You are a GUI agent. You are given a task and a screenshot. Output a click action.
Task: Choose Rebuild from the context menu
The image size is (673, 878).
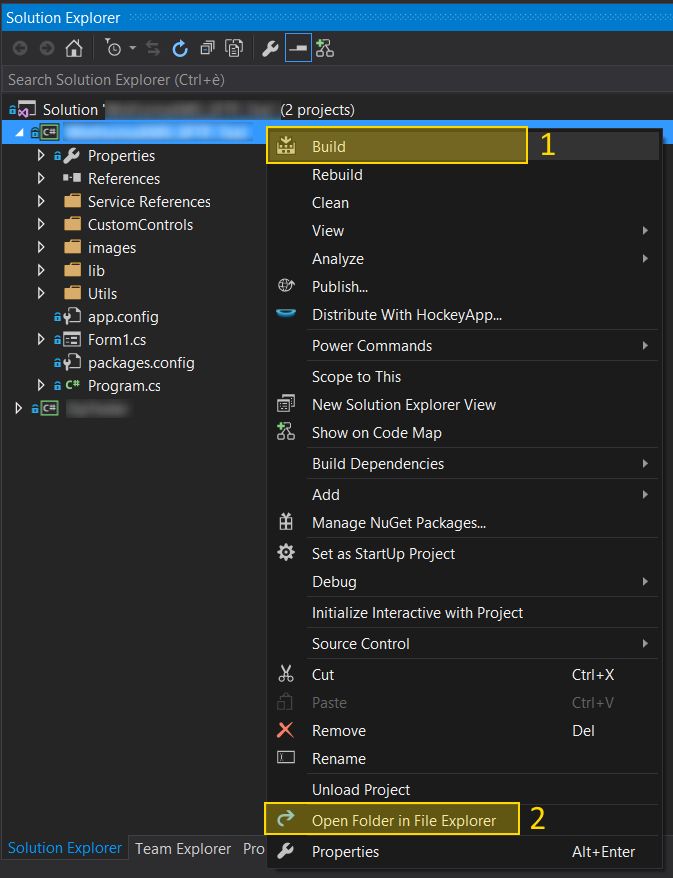tap(462, 175)
